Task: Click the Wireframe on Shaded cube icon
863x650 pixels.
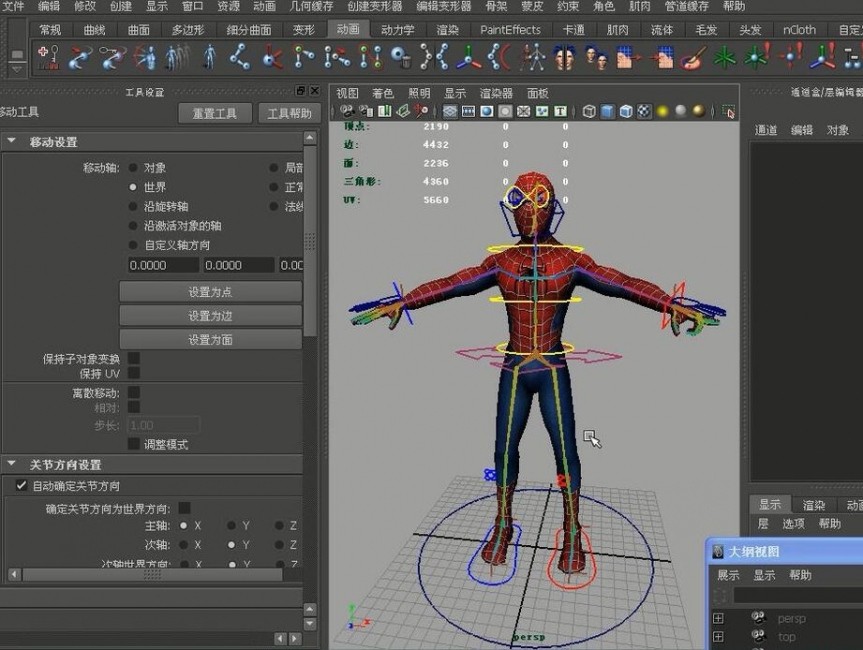Action: (626, 112)
